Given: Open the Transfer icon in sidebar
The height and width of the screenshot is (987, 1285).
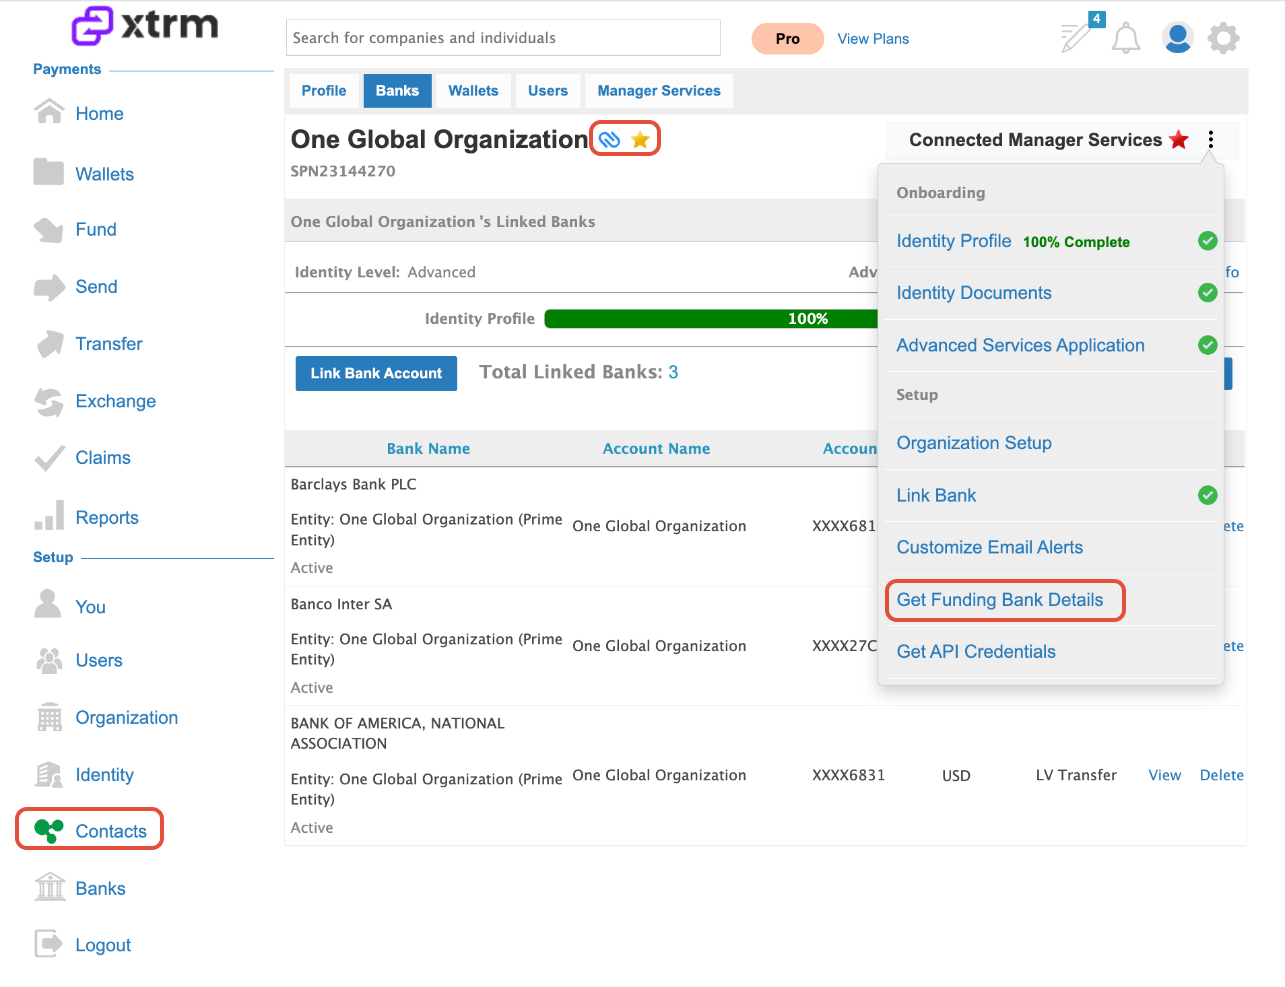Looking at the screenshot, I should coord(49,344).
